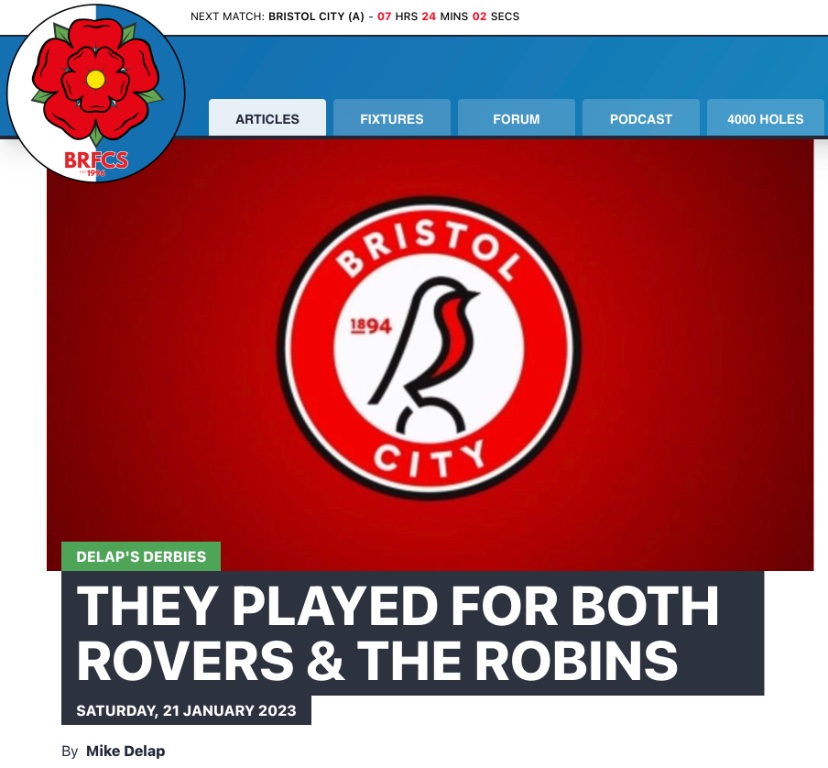828x768 pixels.
Task: Click the red rose in the BRFCS logo
Action: [x=96, y=80]
